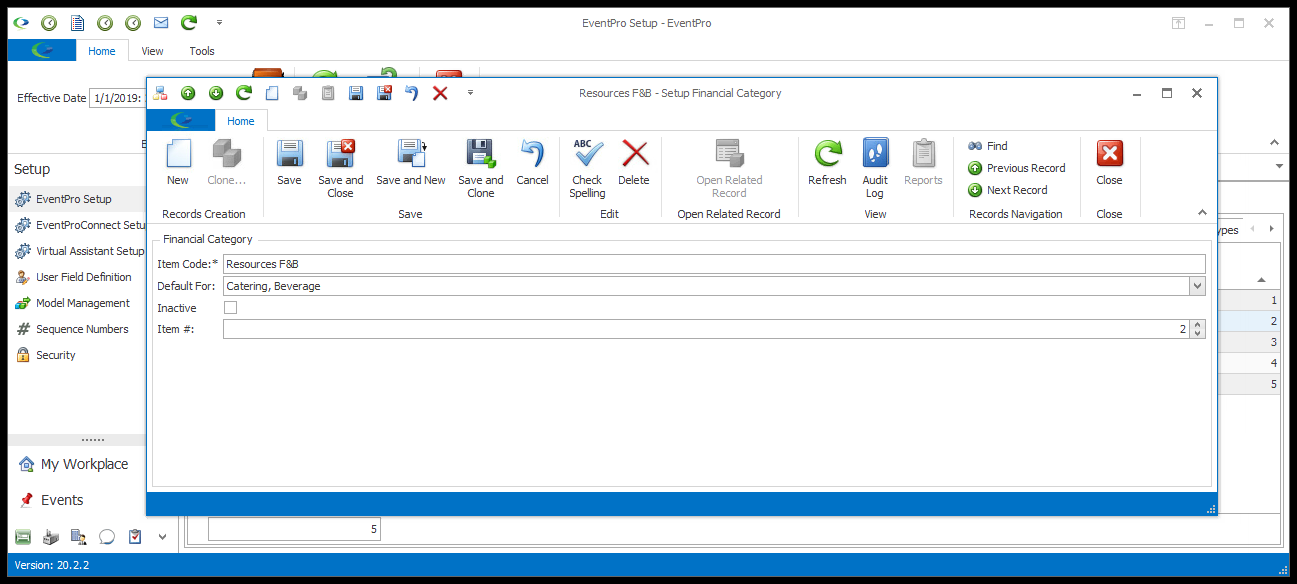Click the building with person icon in the navigation bar
This screenshot has height=584, width=1297.
click(x=79, y=537)
